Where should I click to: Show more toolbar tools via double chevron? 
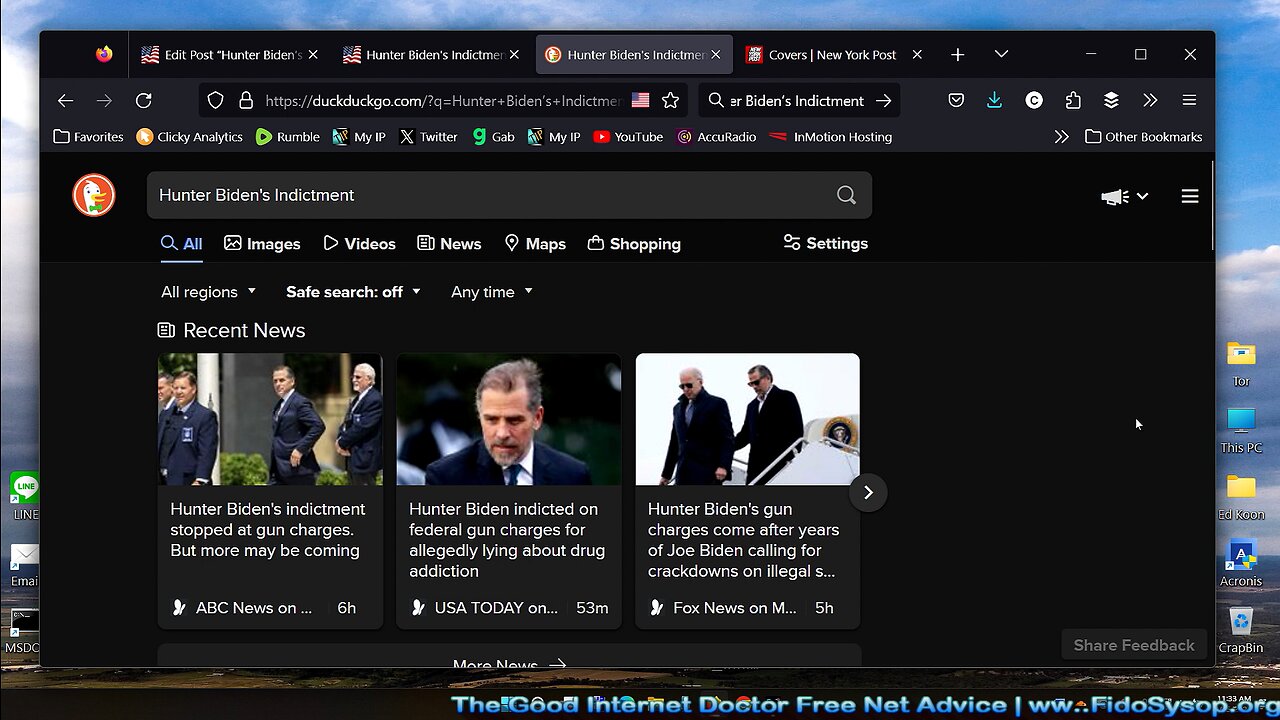click(1150, 100)
